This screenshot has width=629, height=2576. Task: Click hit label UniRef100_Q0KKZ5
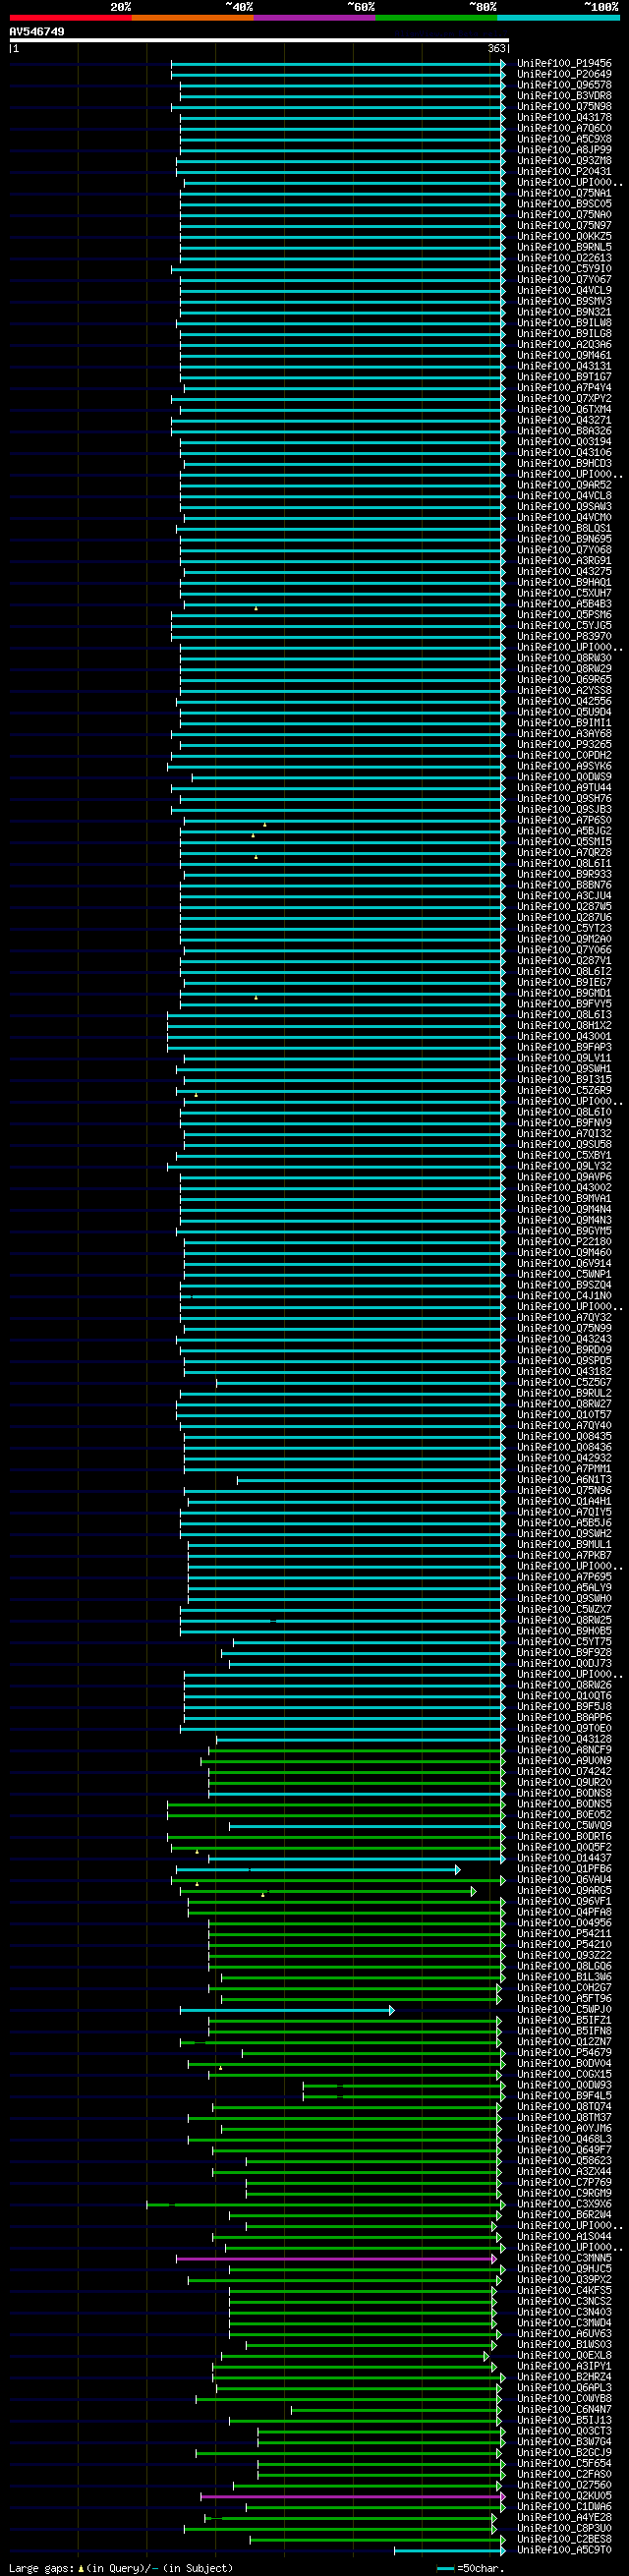pyautogui.click(x=564, y=237)
